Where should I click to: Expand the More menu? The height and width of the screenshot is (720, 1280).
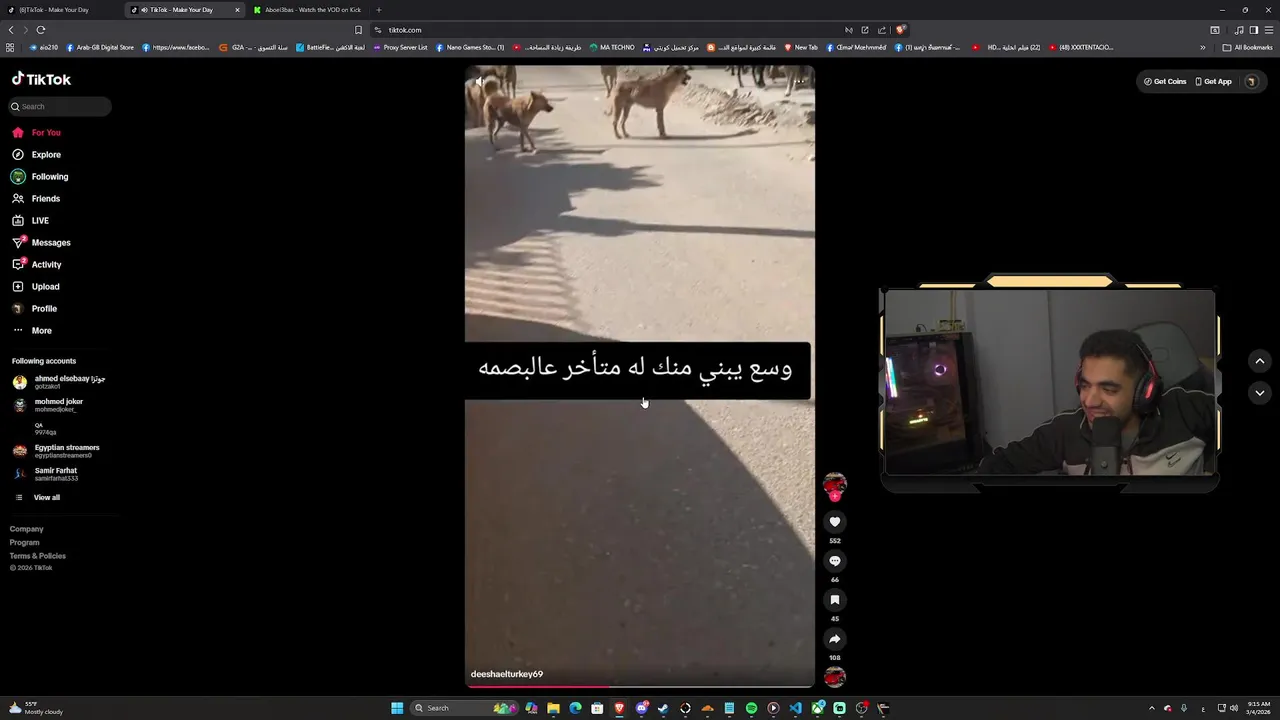pyautogui.click(x=32, y=330)
